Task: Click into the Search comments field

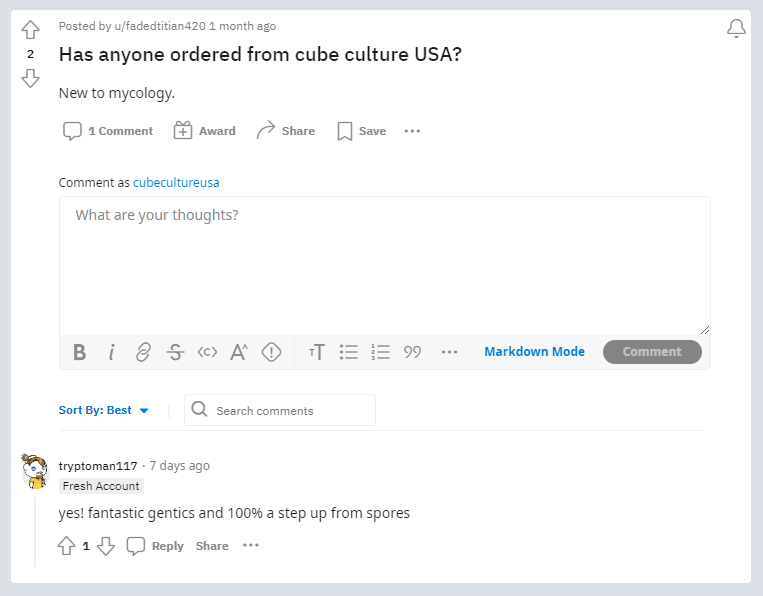Action: pyautogui.click(x=280, y=410)
